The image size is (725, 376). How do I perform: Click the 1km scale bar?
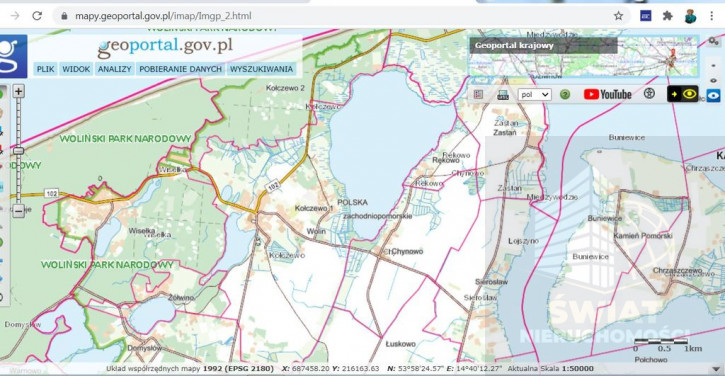point(660,341)
